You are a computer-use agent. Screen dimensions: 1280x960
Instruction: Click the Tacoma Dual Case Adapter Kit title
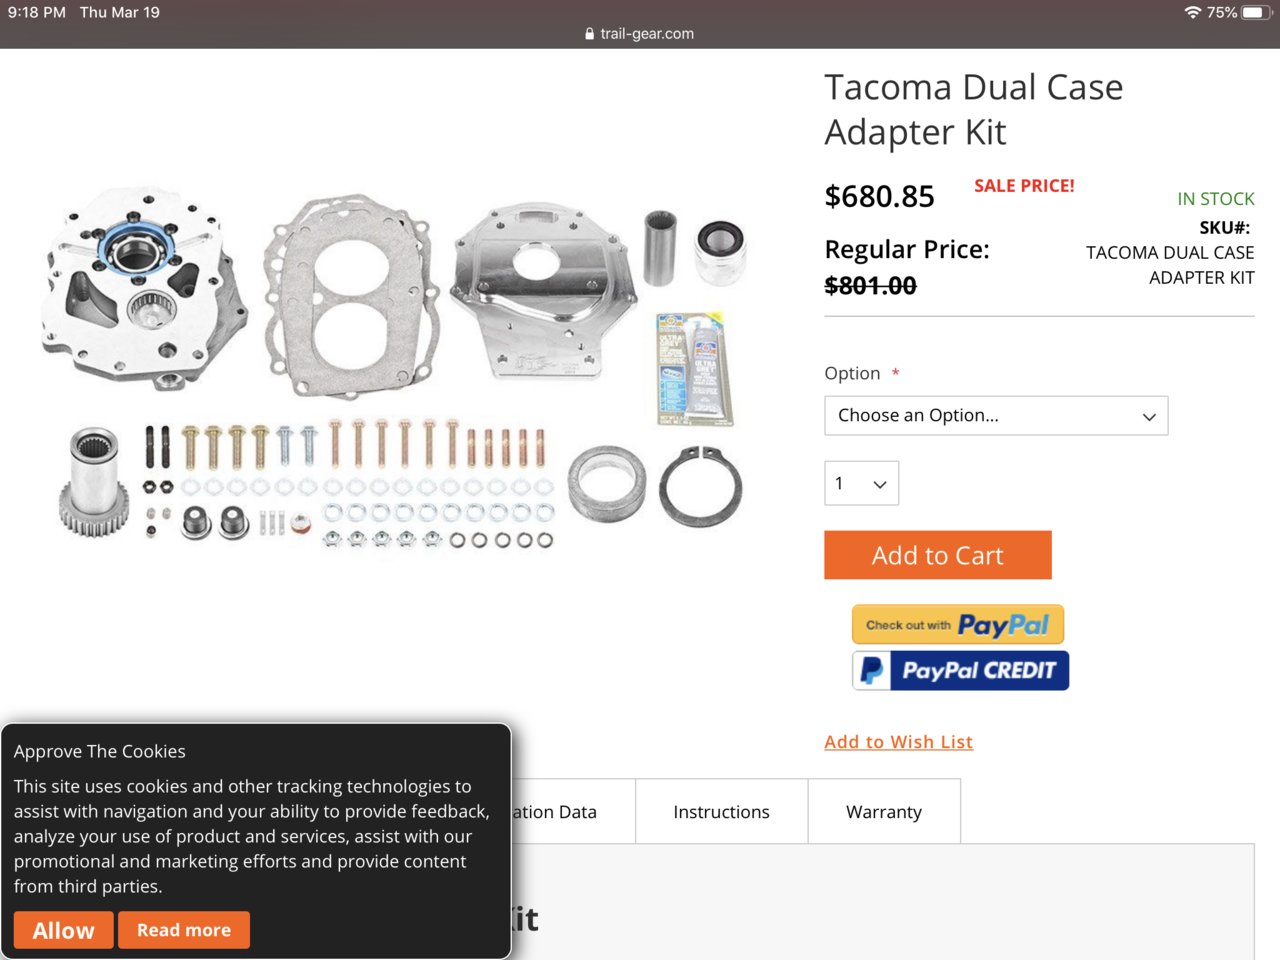click(x=973, y=109)
